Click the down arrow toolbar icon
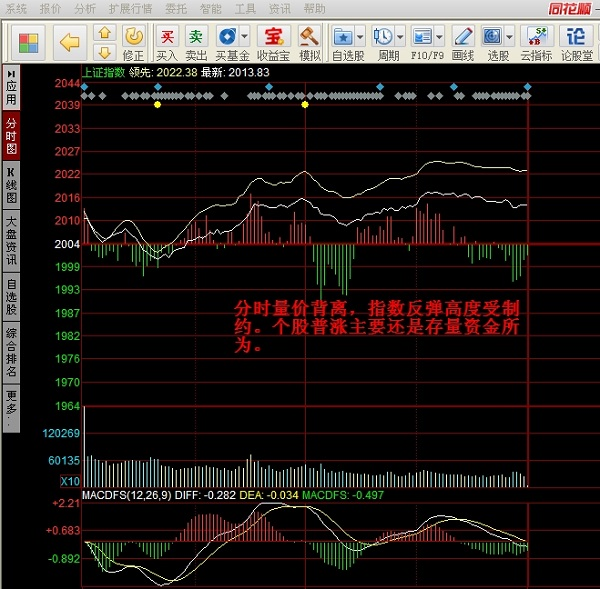 tap(105, 52)
